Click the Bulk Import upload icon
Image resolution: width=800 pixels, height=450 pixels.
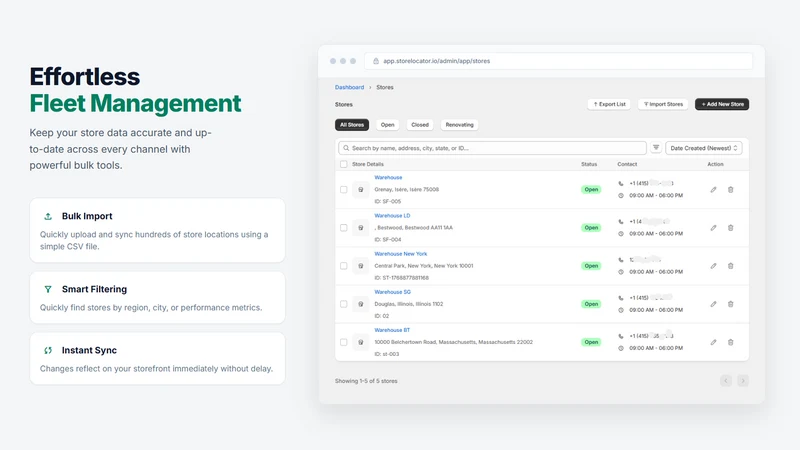(48, 216)
